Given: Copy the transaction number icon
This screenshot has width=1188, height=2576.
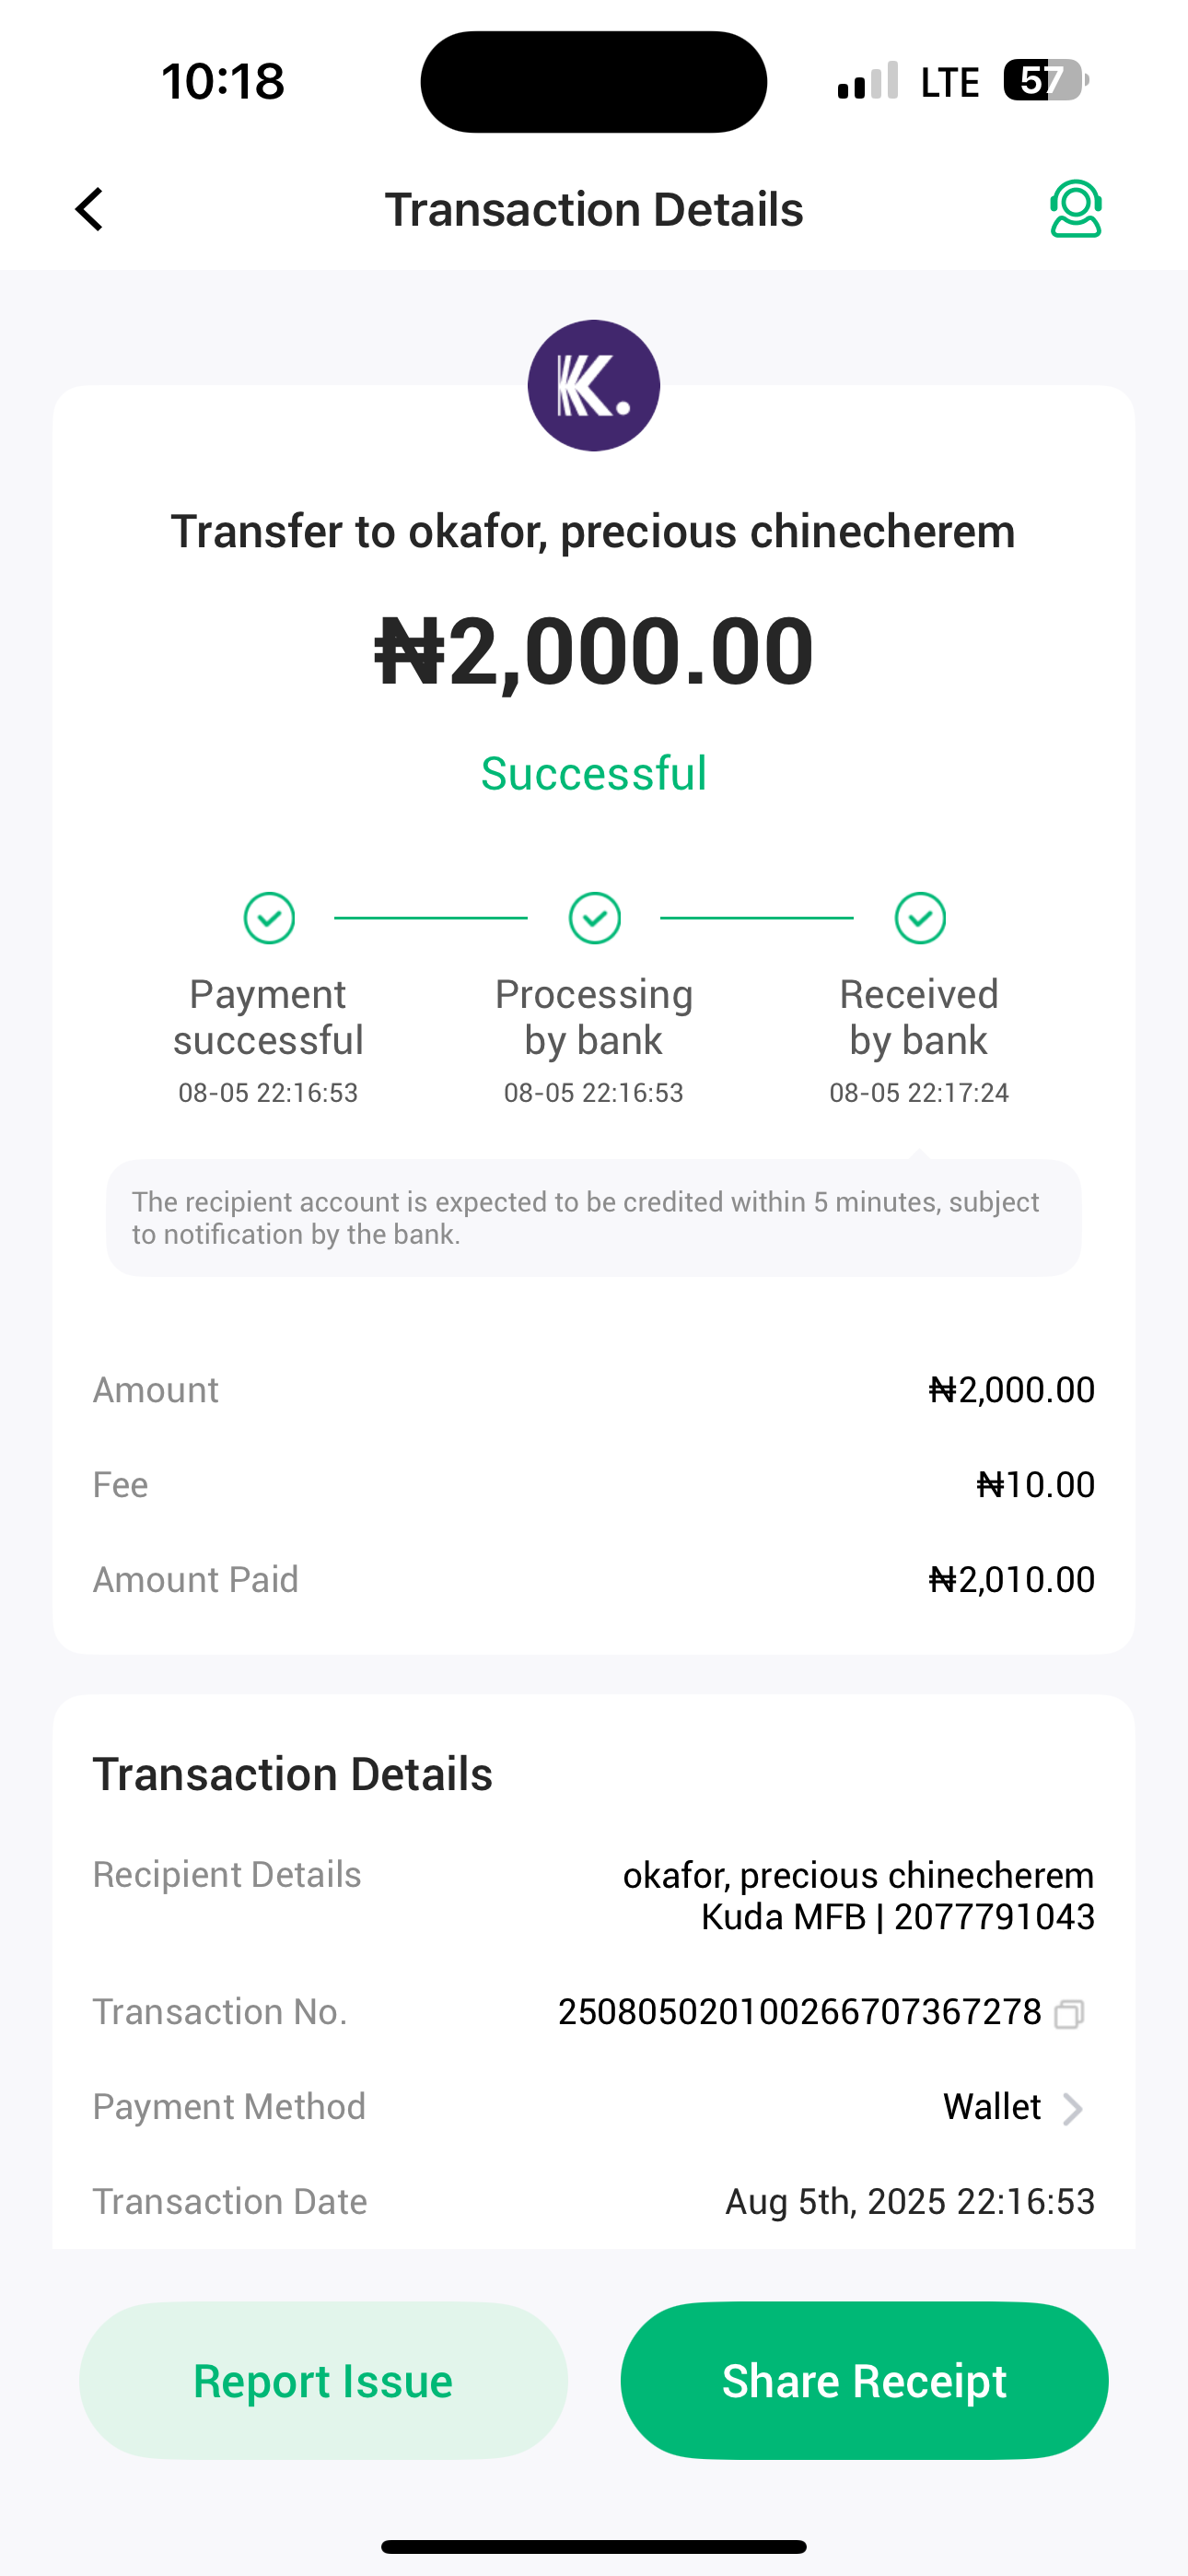Looking at the screenshot, I should coord(1069,2013).
